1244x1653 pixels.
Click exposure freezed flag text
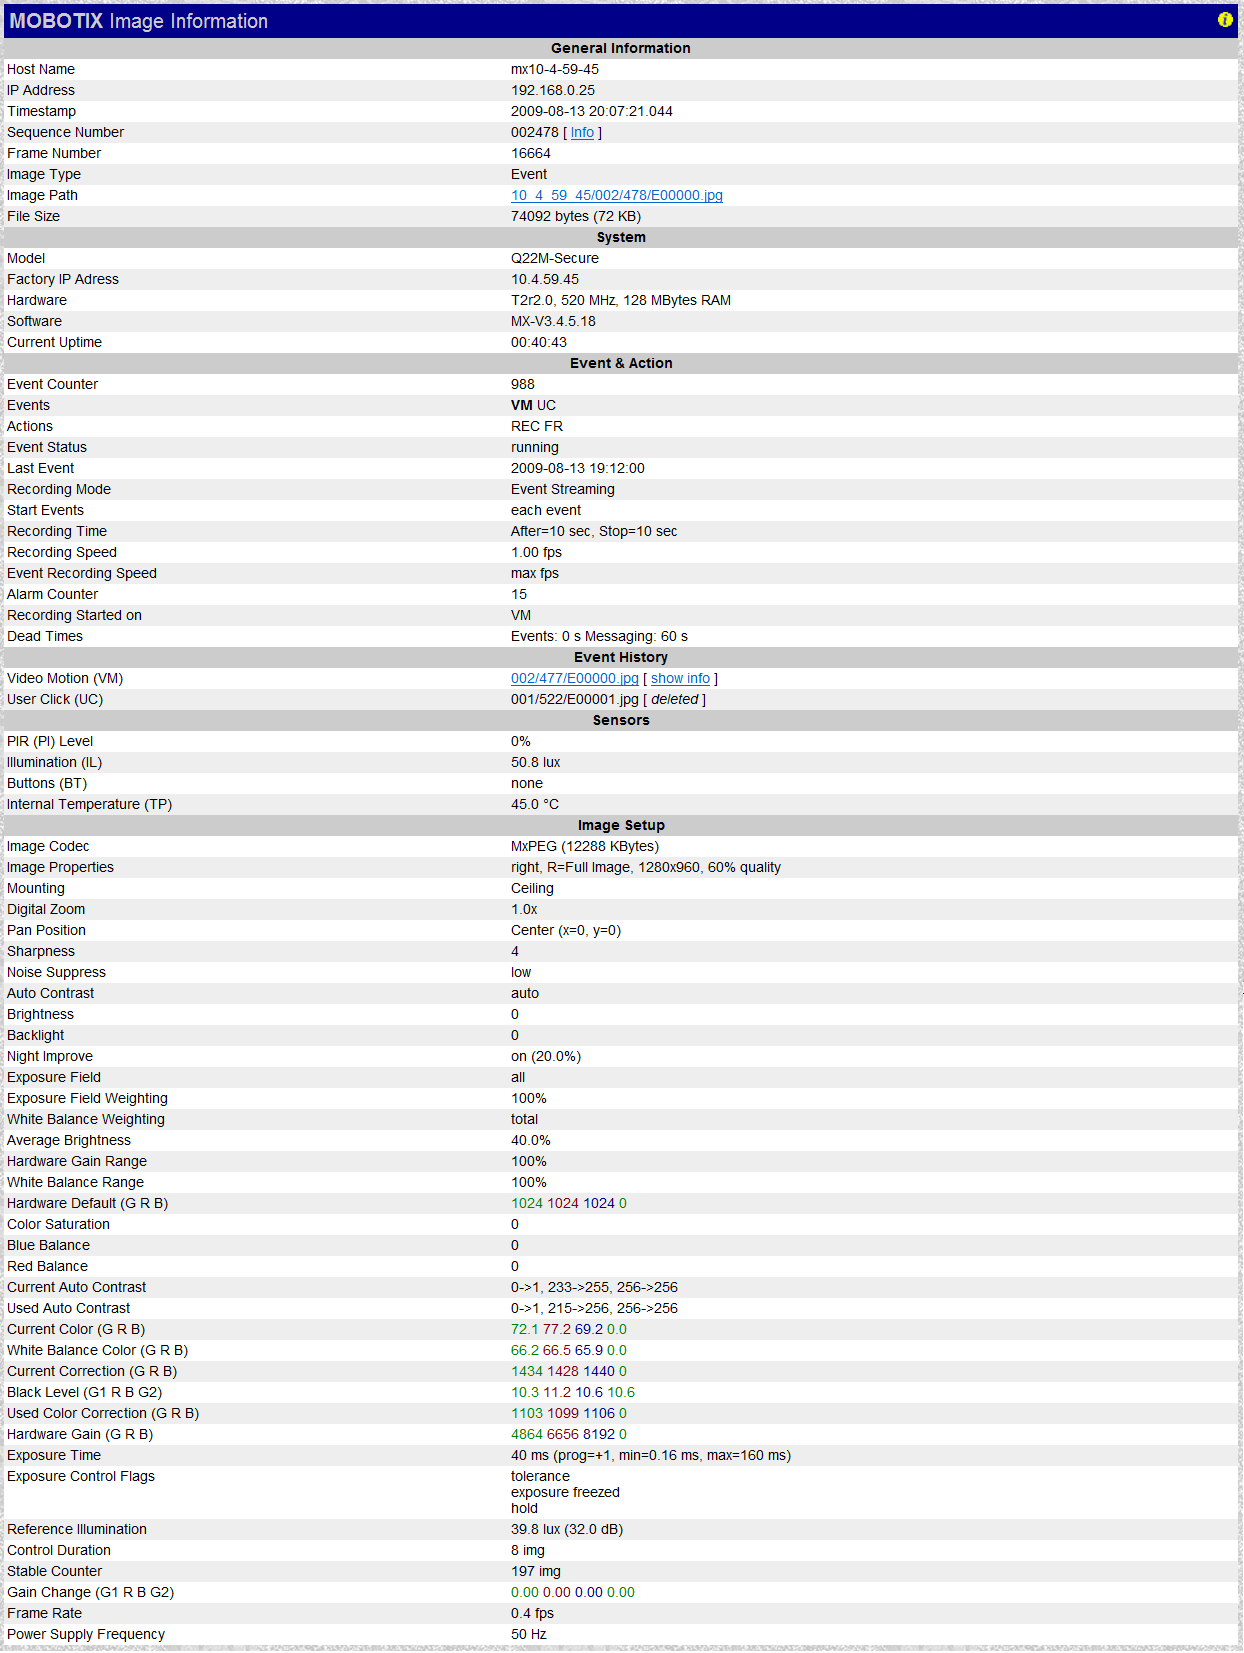coord(565,1492)
